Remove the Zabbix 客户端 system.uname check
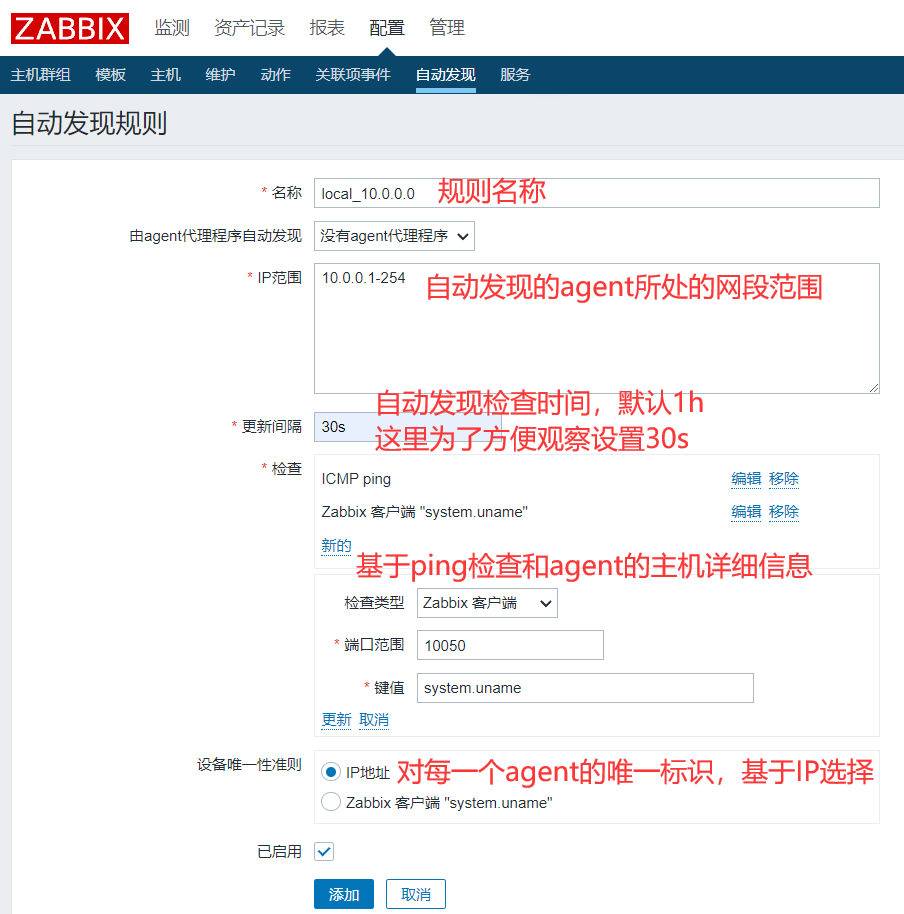This screenshot has height=914, width=904. click(784, 512)
